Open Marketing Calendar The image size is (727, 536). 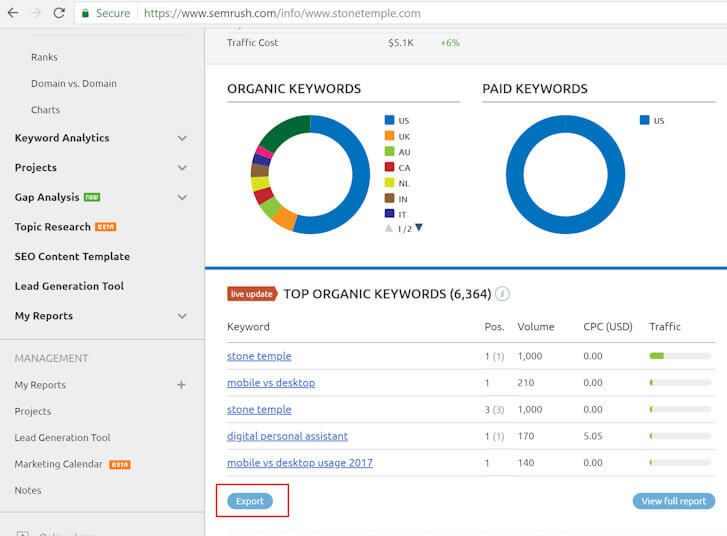[x=58, y=464]
